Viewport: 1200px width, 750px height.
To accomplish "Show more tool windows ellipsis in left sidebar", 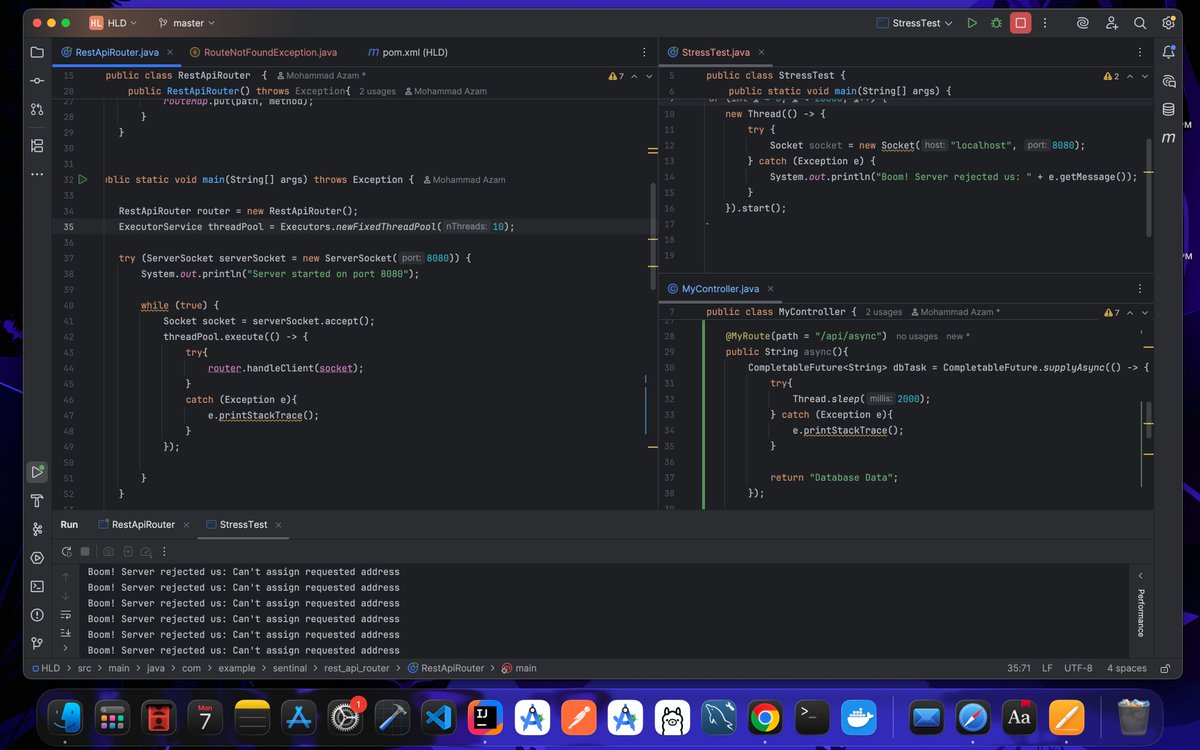I will click(x=37, y=174).
